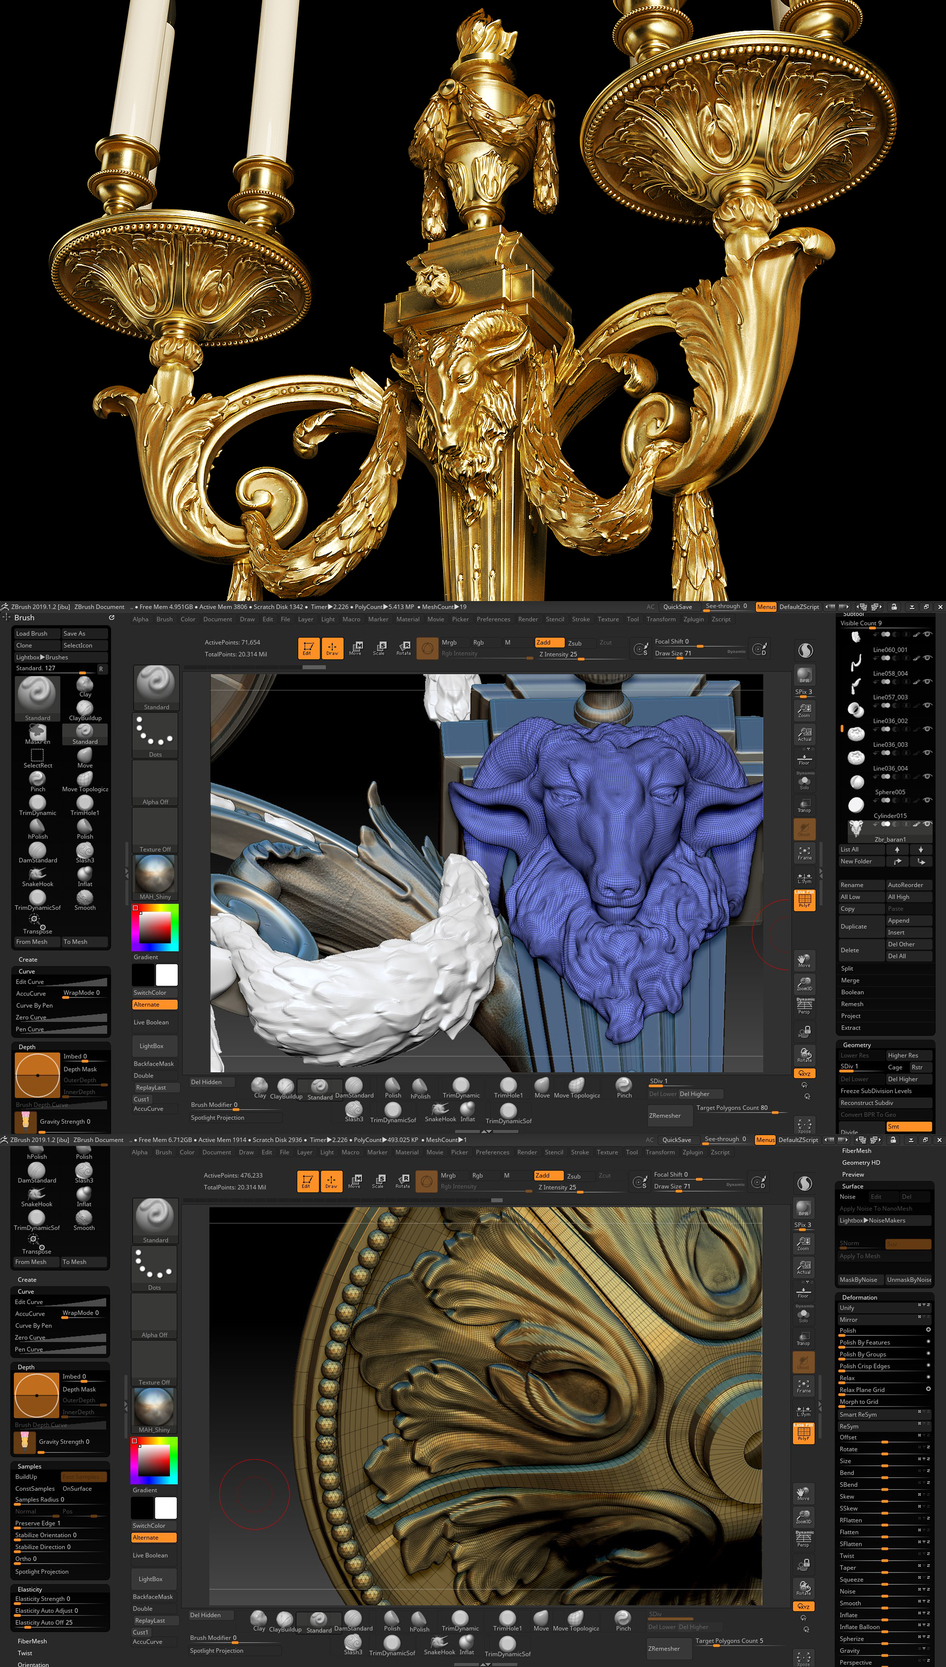
Task: Open Zplugin menu in upper ZBrush window
Action: coord(694,619)
